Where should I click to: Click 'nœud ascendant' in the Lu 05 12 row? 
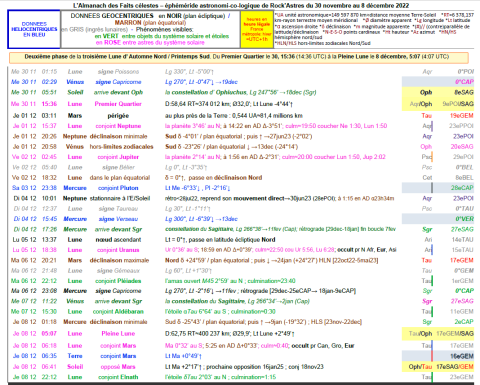click(118, 240)
